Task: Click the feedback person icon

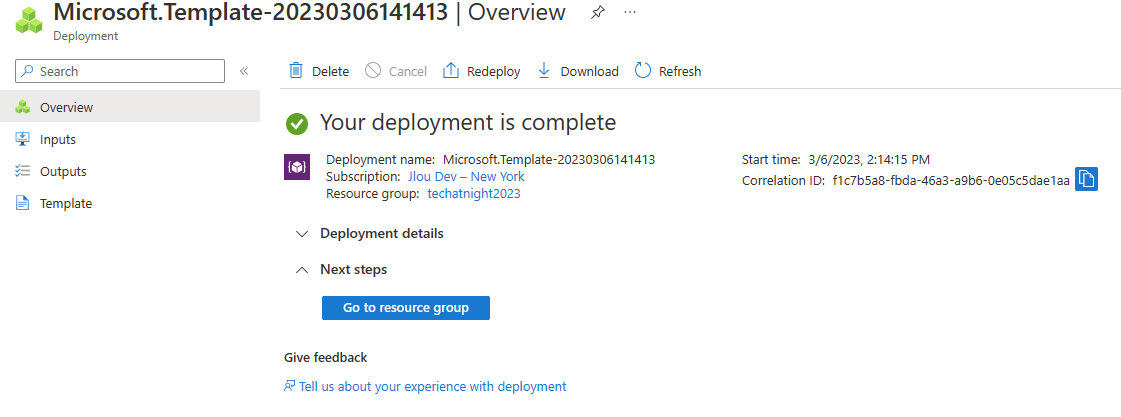Action: tap(290, 386)
